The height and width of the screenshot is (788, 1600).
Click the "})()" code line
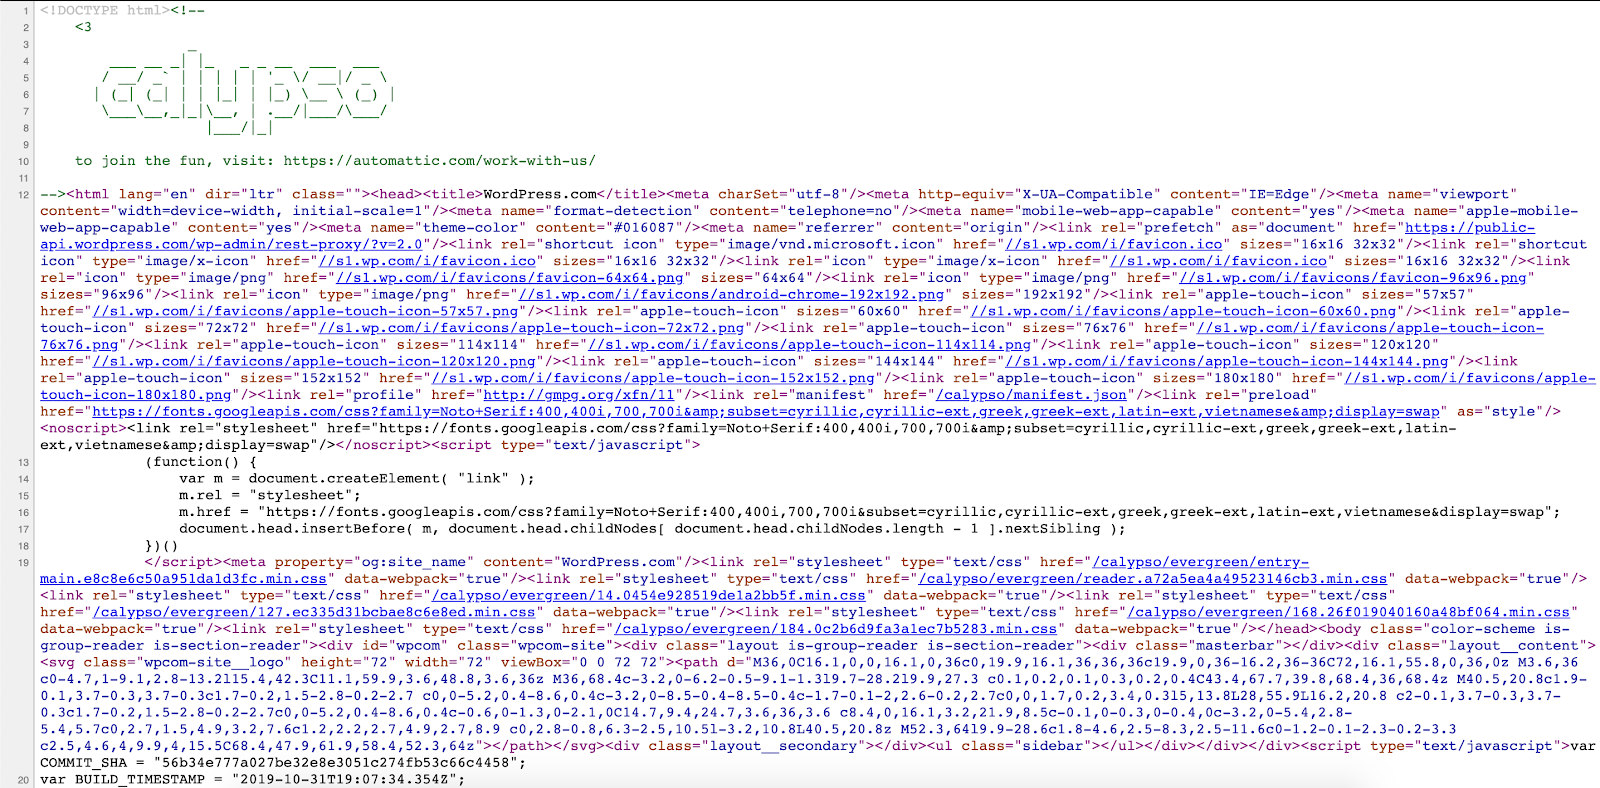(x=162, y=546)
